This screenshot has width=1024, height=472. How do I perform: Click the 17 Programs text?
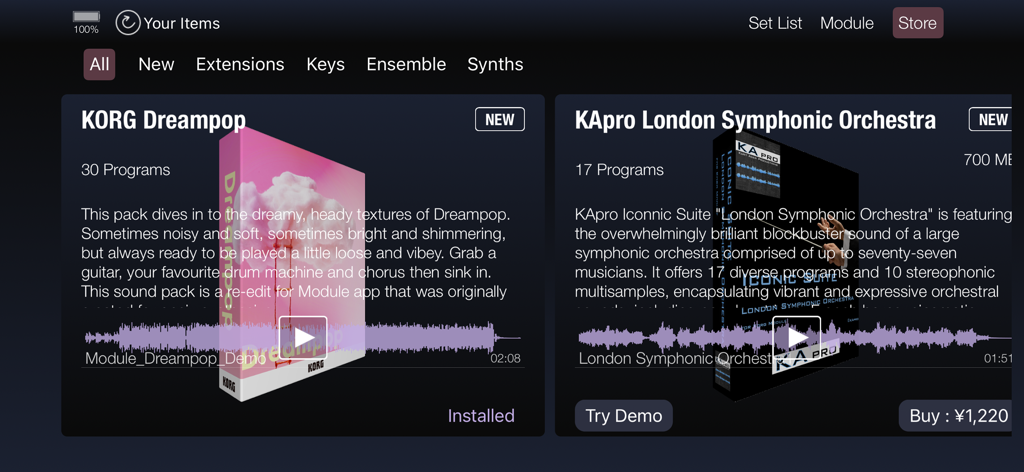(619, 170)
